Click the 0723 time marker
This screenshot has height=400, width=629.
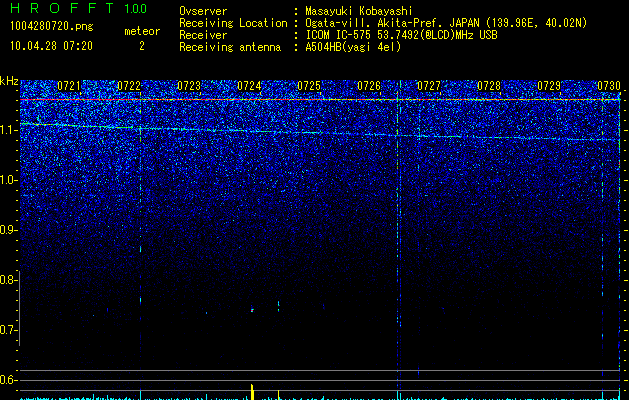[189, 86]
